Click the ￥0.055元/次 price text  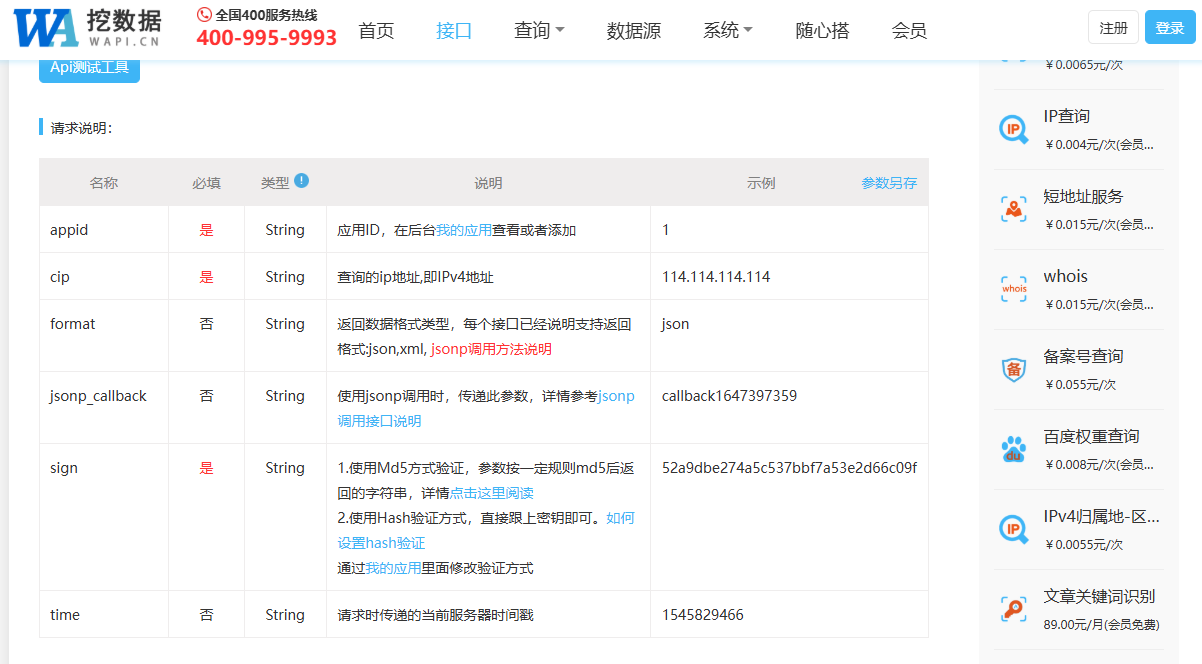pos(1080,384)
